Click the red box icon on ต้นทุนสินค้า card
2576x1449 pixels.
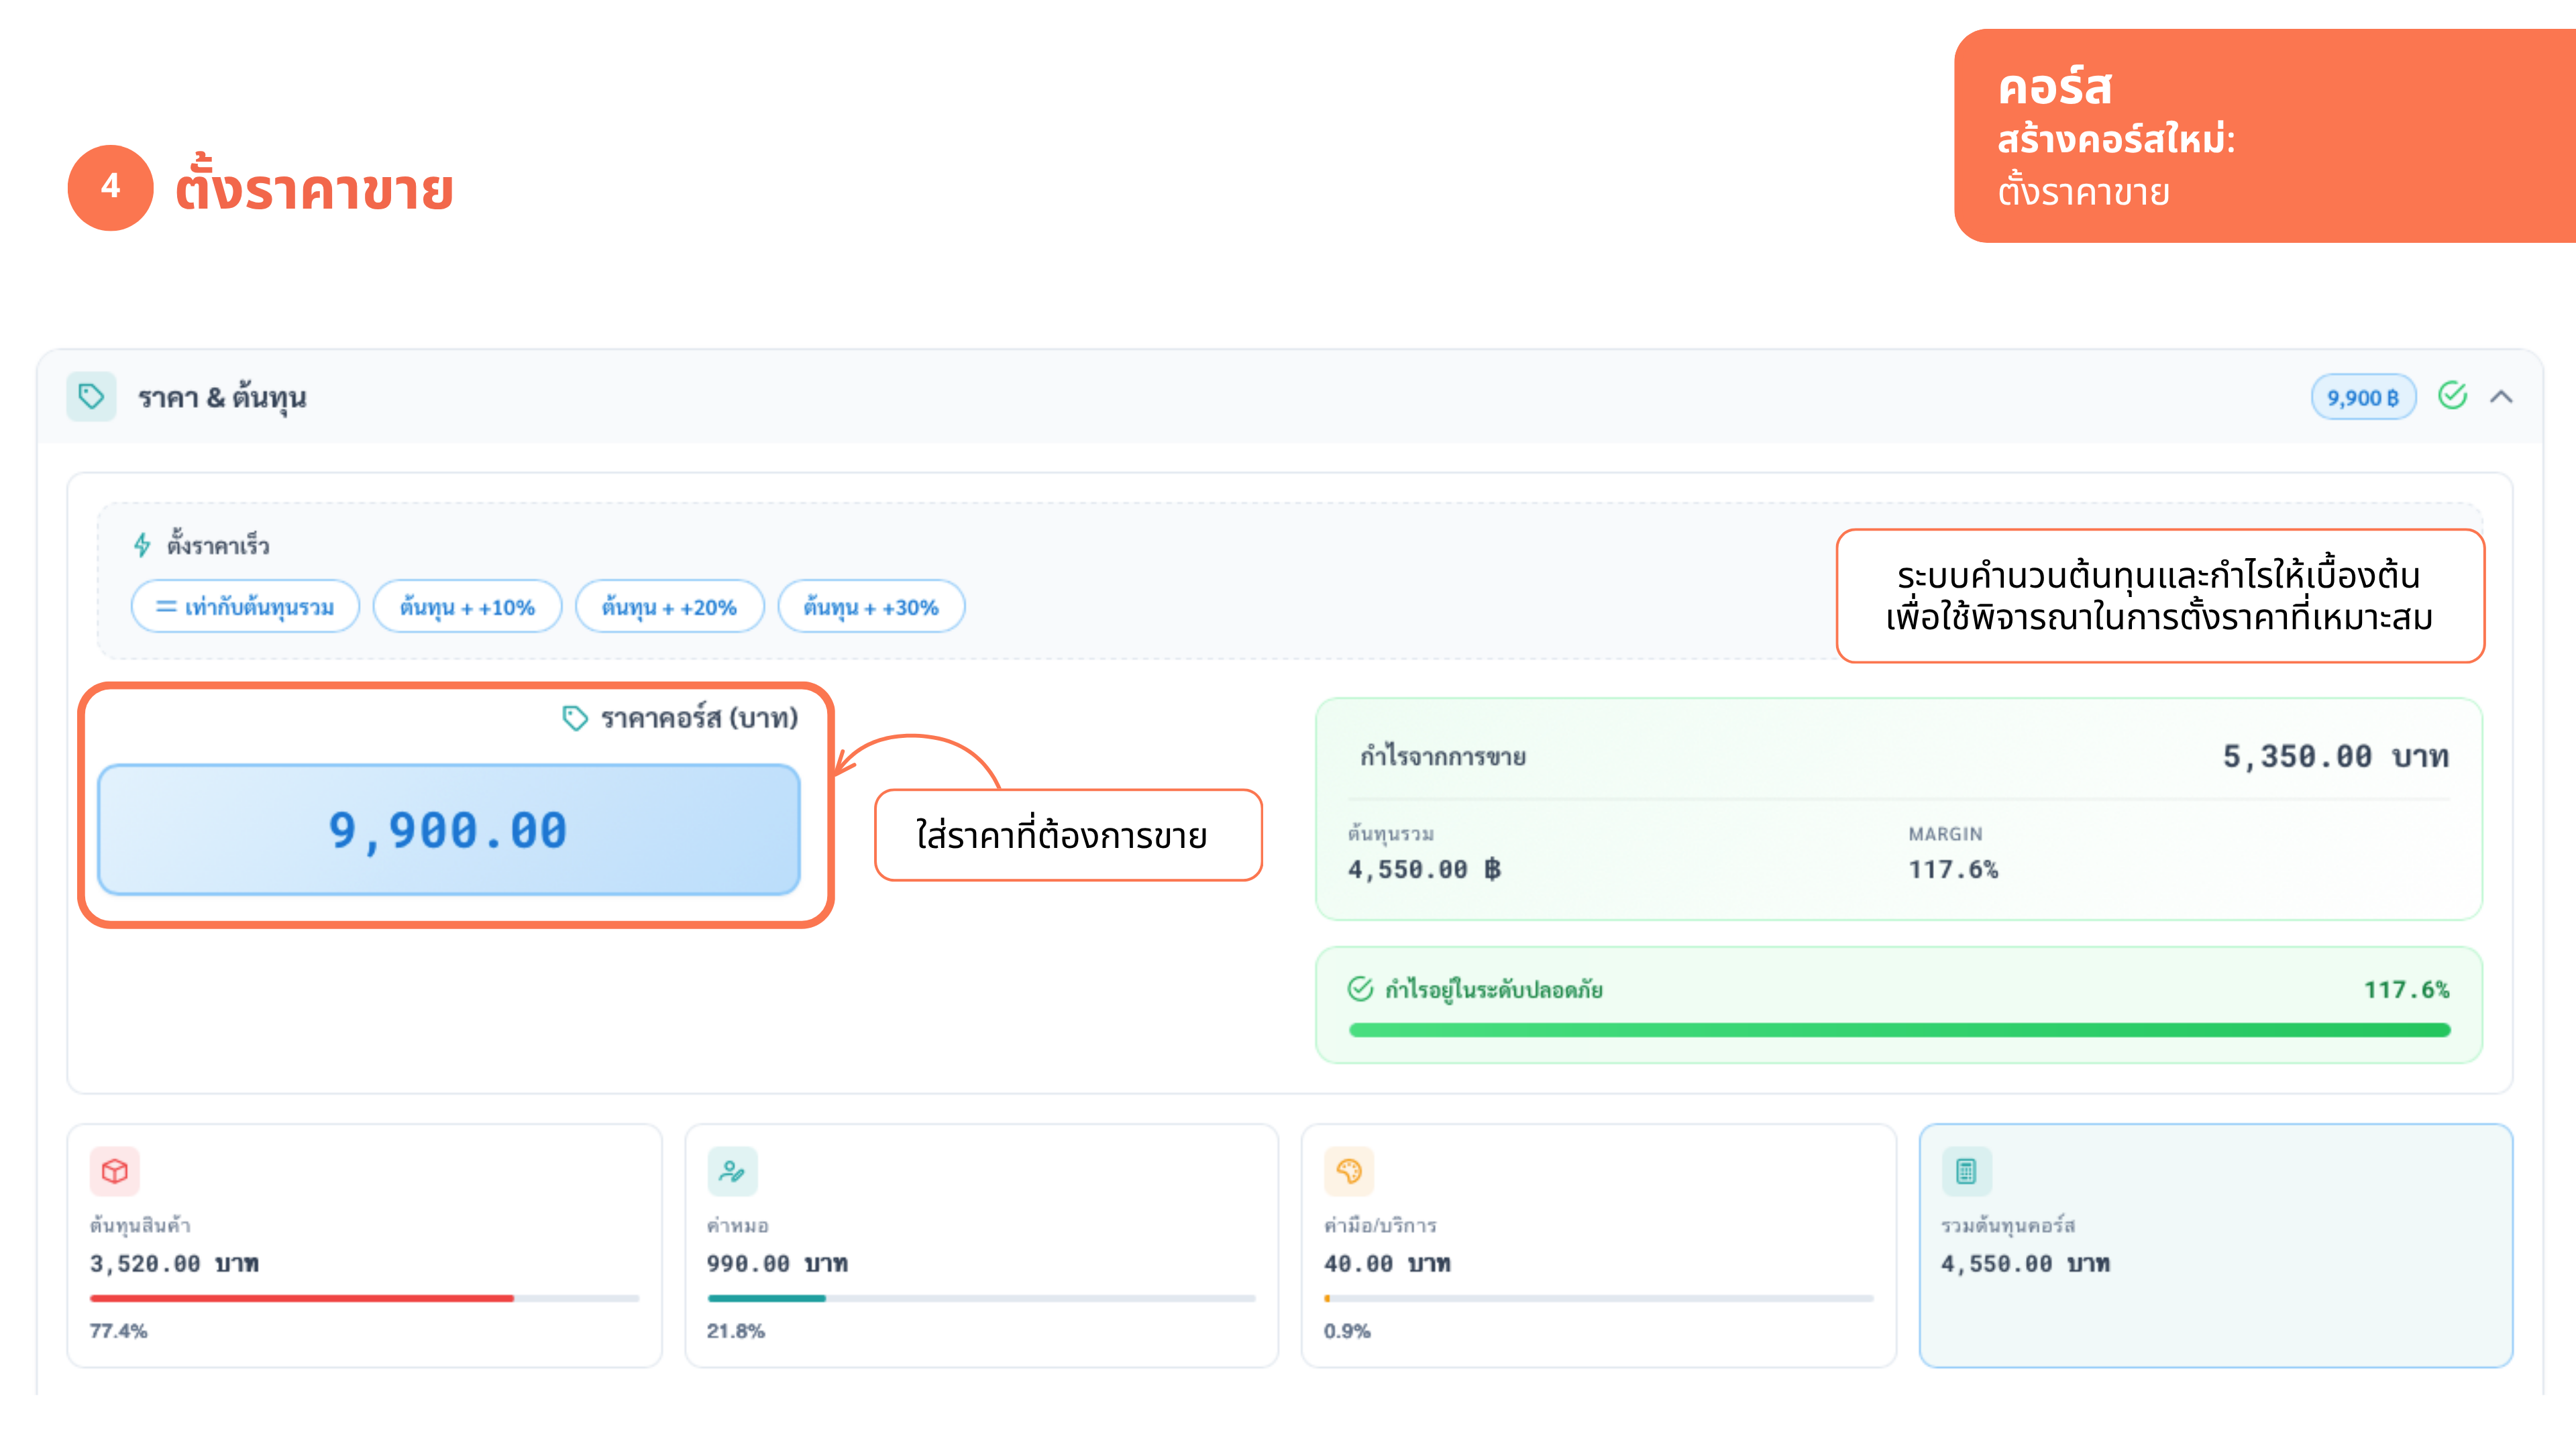point(115,1171)
